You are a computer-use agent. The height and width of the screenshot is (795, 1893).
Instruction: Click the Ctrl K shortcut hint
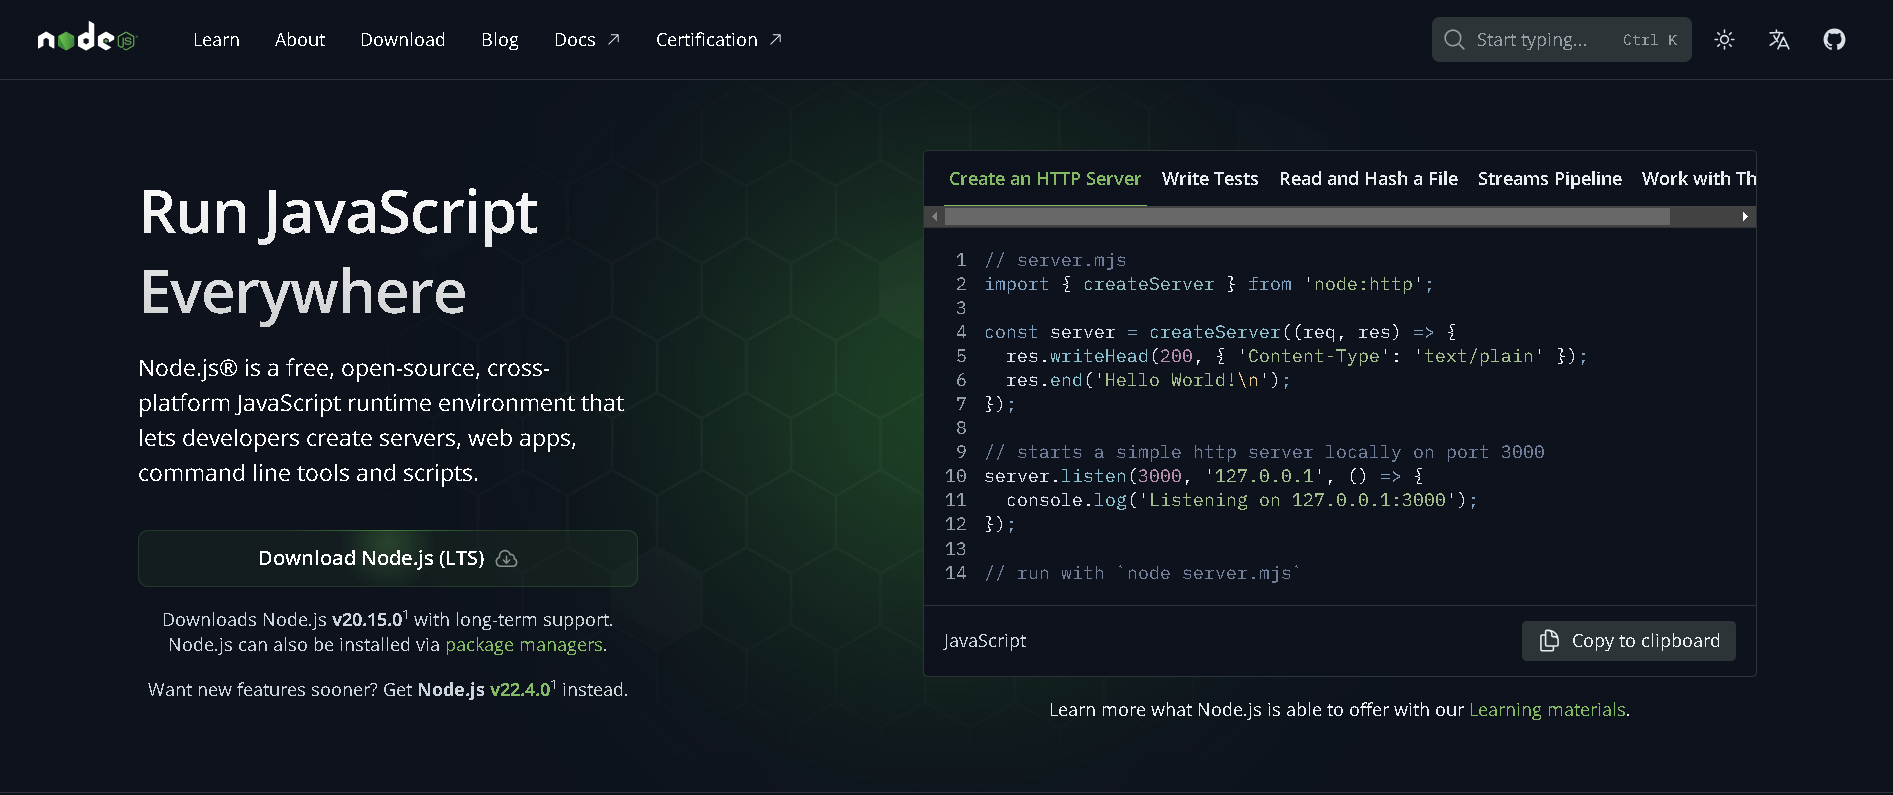pos(1649,40)
